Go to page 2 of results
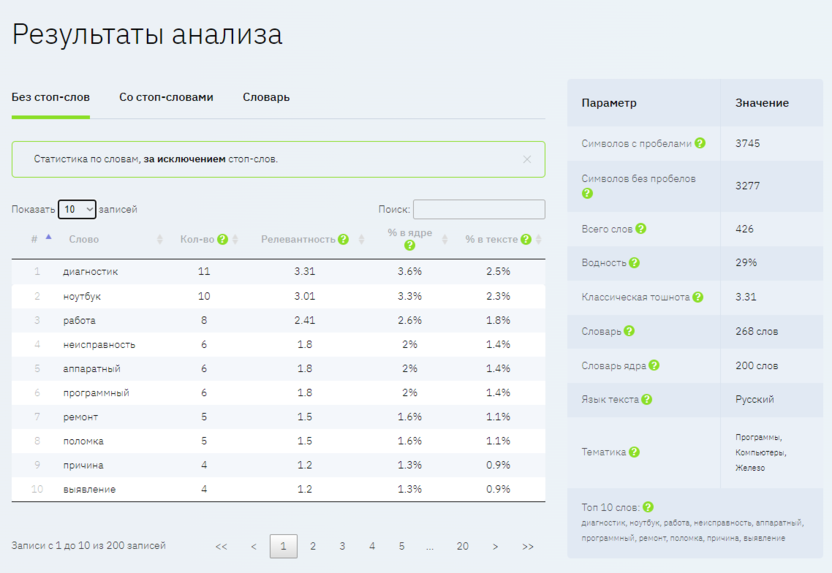The width and height of the screenshot is (832, 573). pyautogui.click(x=313, y=547)
